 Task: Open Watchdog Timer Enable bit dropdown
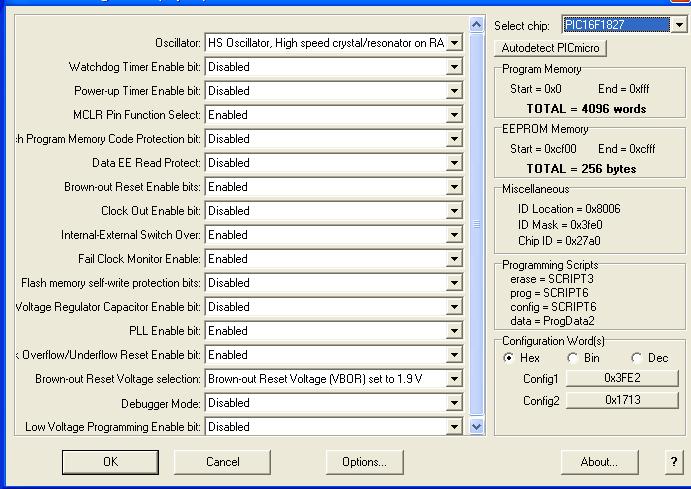(334, 67)
